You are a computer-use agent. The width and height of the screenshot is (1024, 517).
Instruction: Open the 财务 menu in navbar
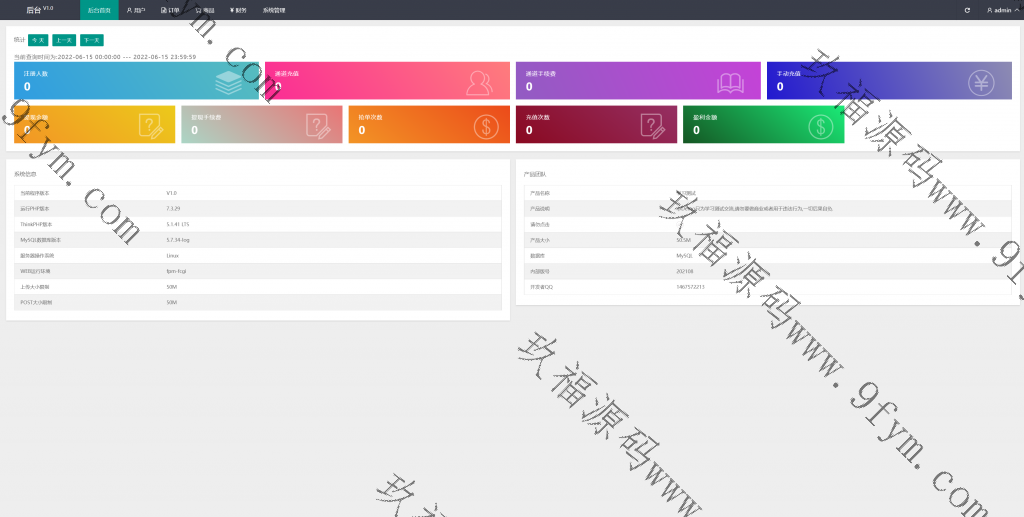tap(238, 10)
